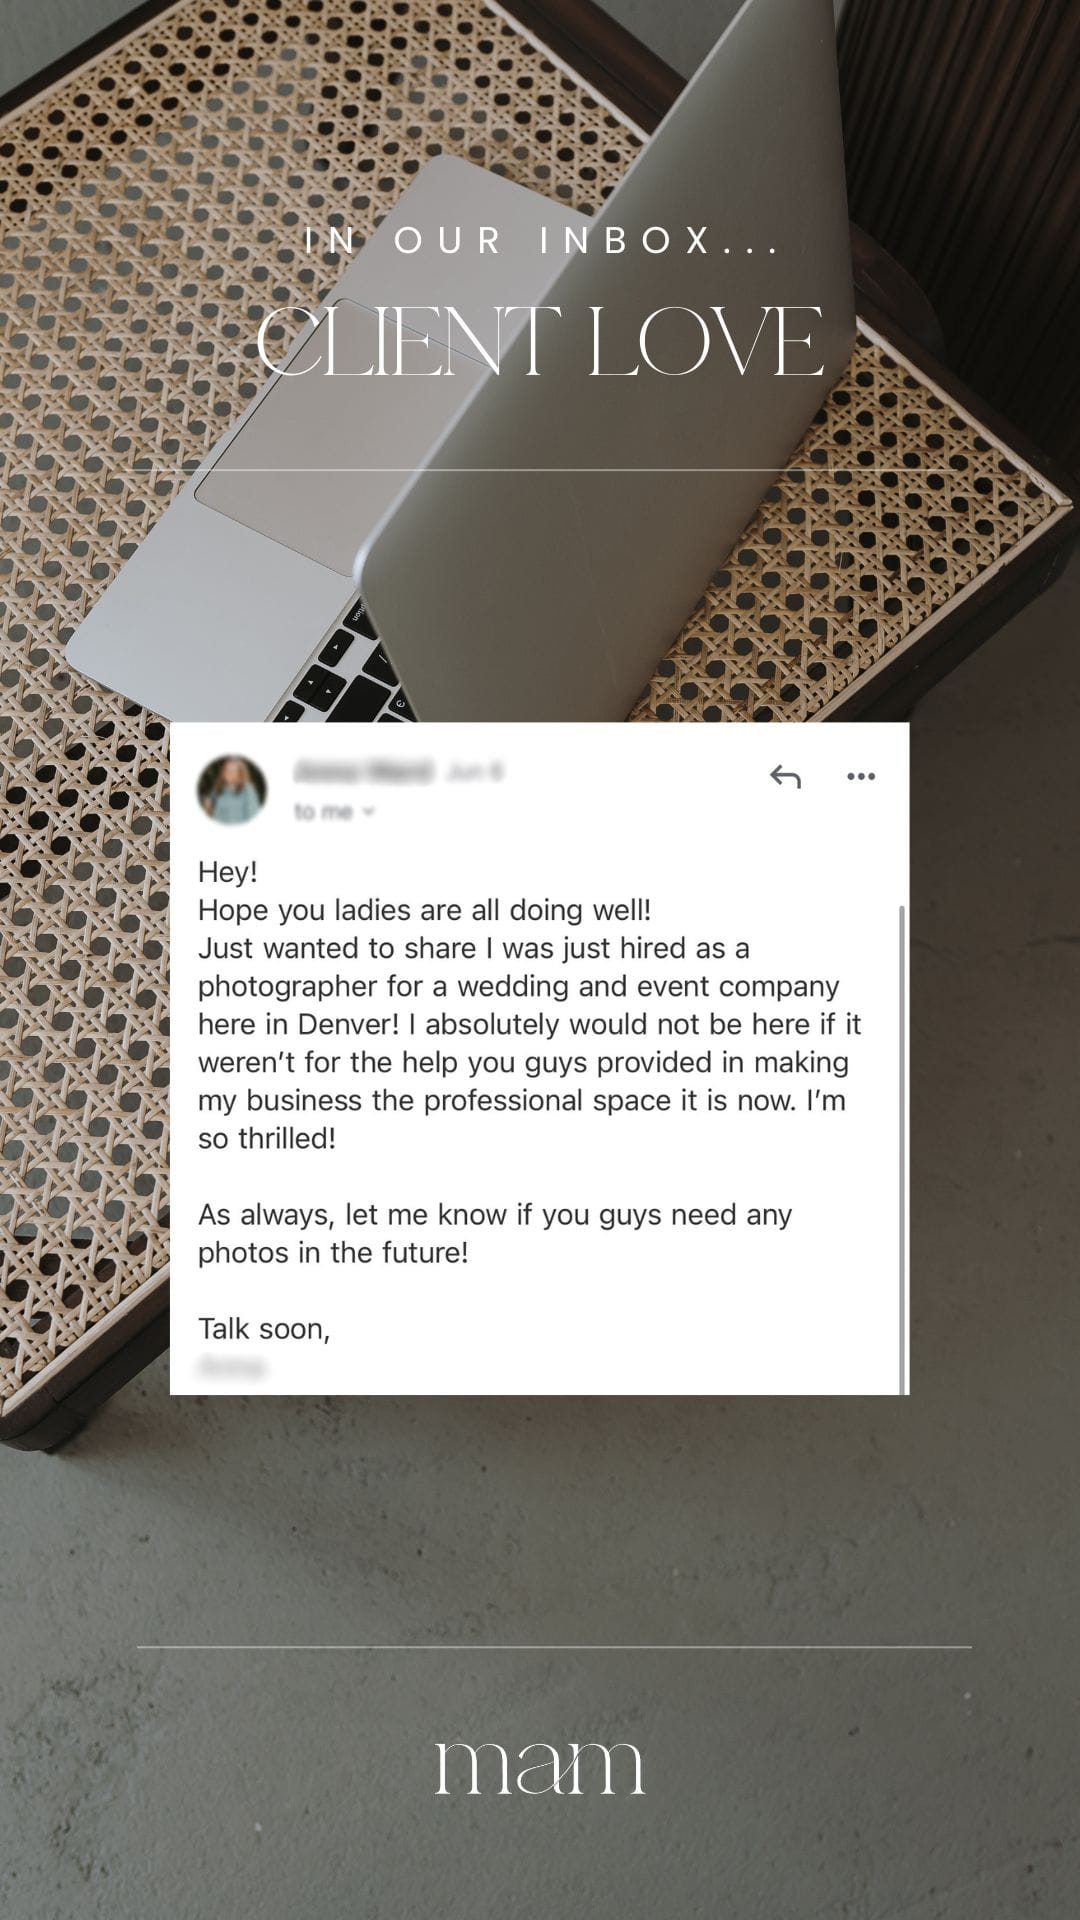Click the blurred date next to sender name
Screen dimensions: 1080x1920
475,771
